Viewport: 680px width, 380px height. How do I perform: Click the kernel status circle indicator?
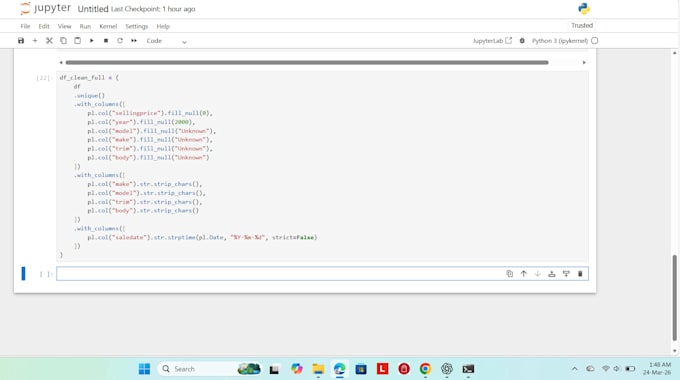click(595, 41)
